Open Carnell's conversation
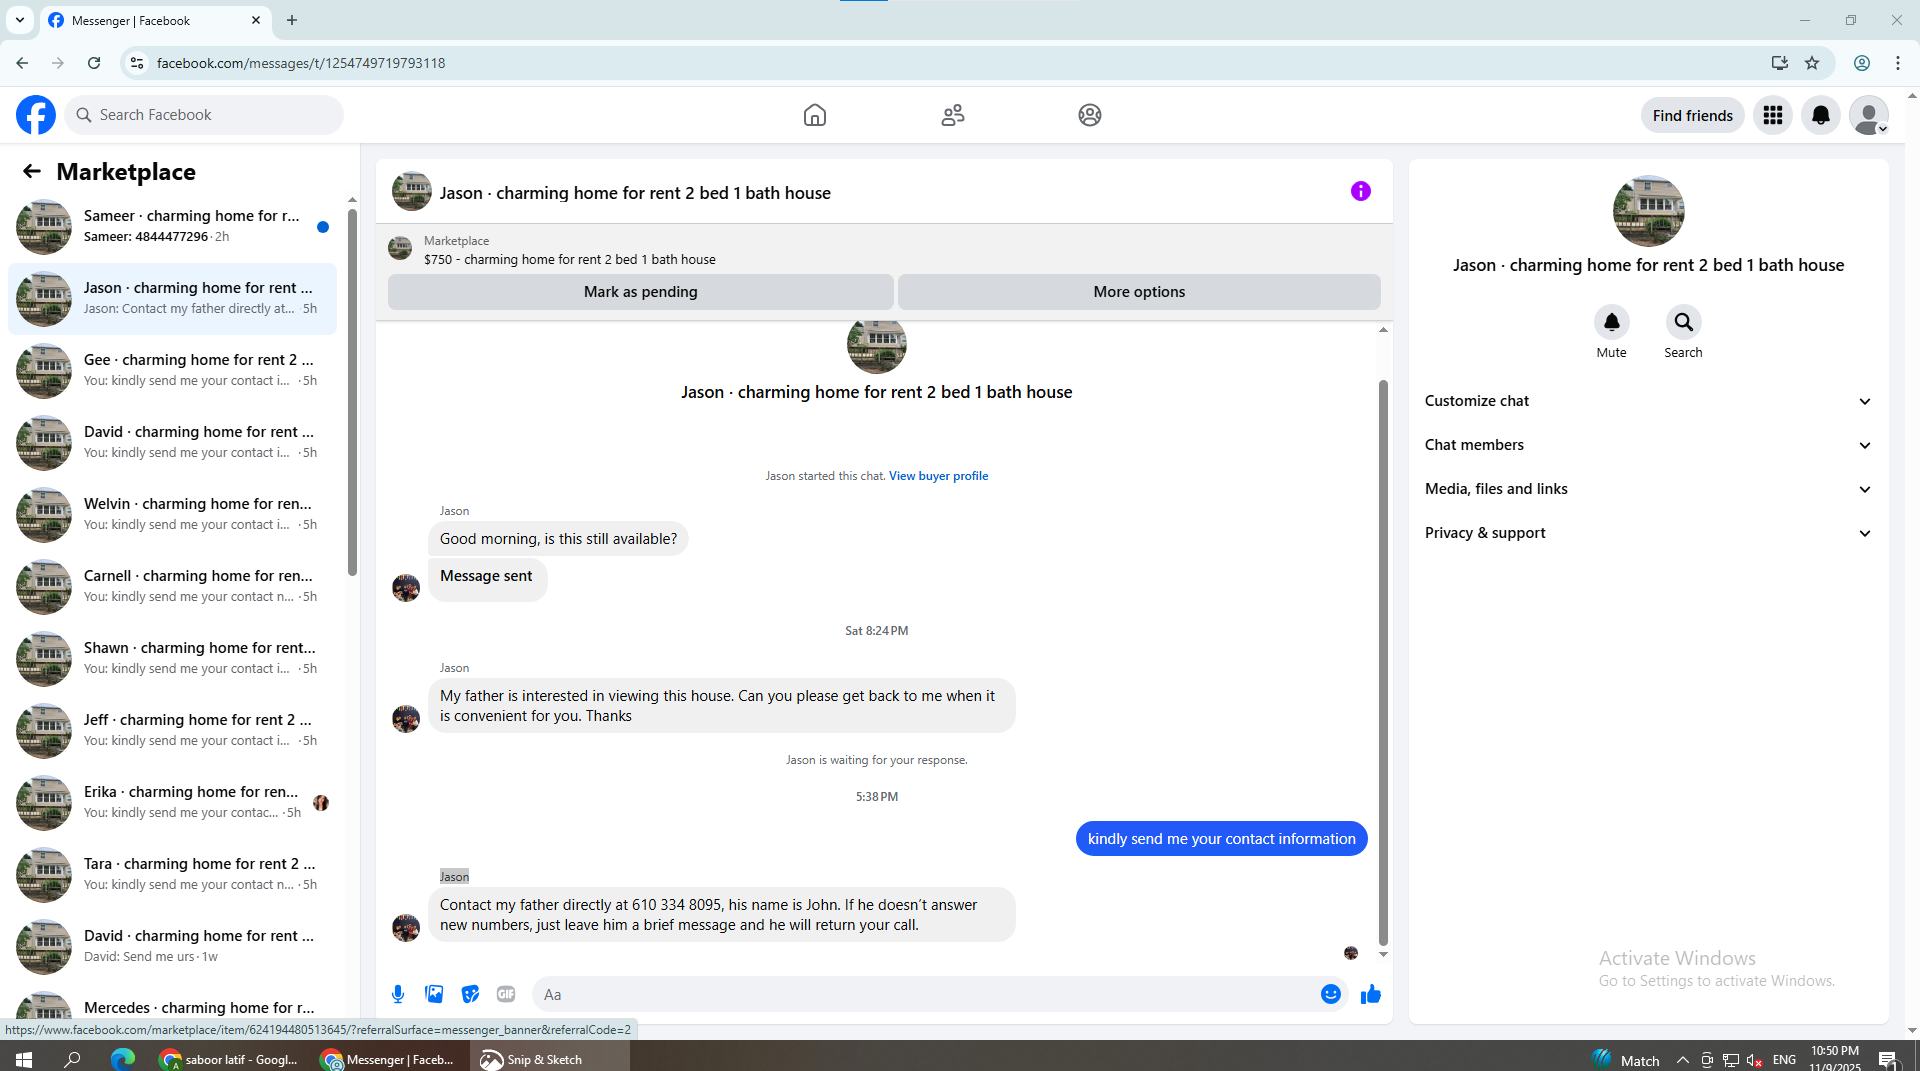This screenshot has height=1071, width=1920. point(173,587)
